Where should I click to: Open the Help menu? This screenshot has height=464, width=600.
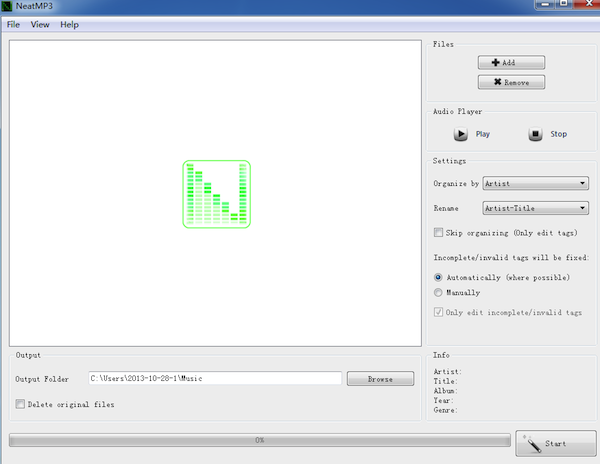[x=69, y=24]
